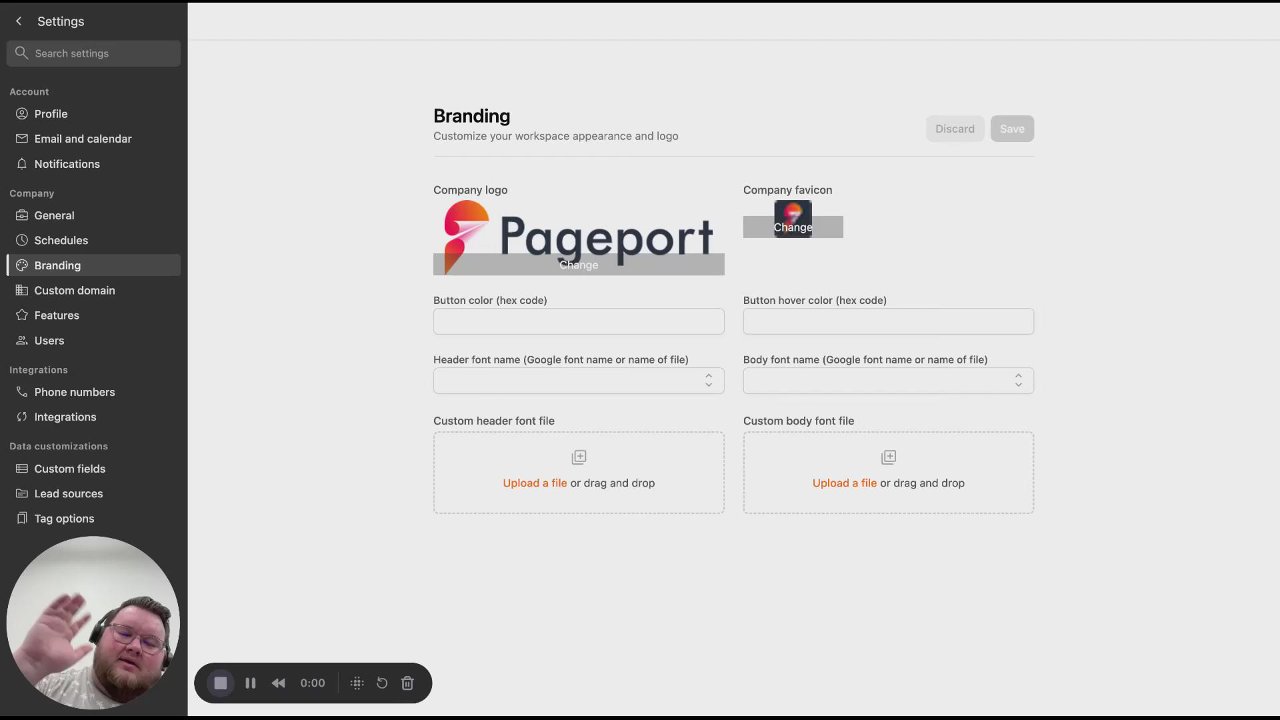Click the Search settings field
The height and width of the screenshot is (720, 1280).
coord(93,53)
